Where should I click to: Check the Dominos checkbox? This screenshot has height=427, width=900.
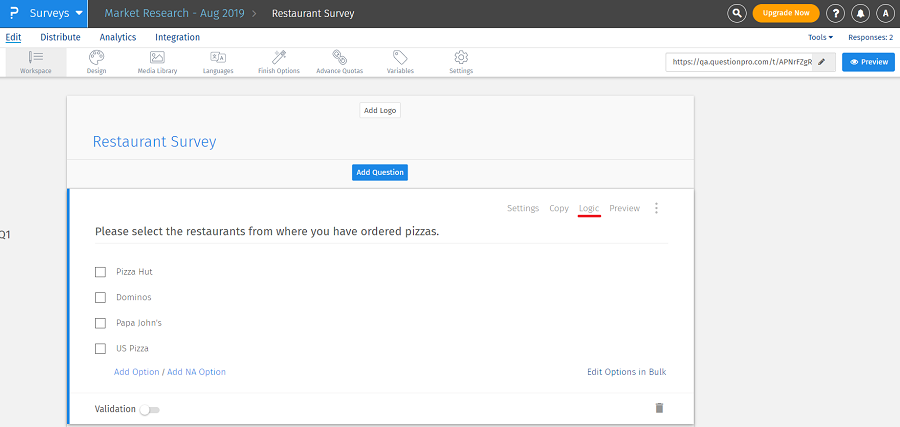[x=100, y=297]
